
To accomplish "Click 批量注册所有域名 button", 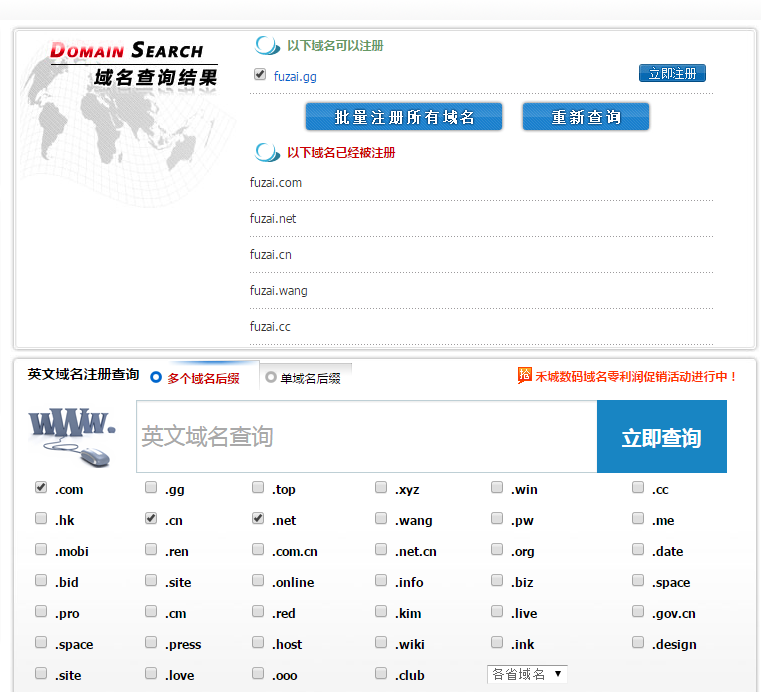I will (x=404, y=117).
